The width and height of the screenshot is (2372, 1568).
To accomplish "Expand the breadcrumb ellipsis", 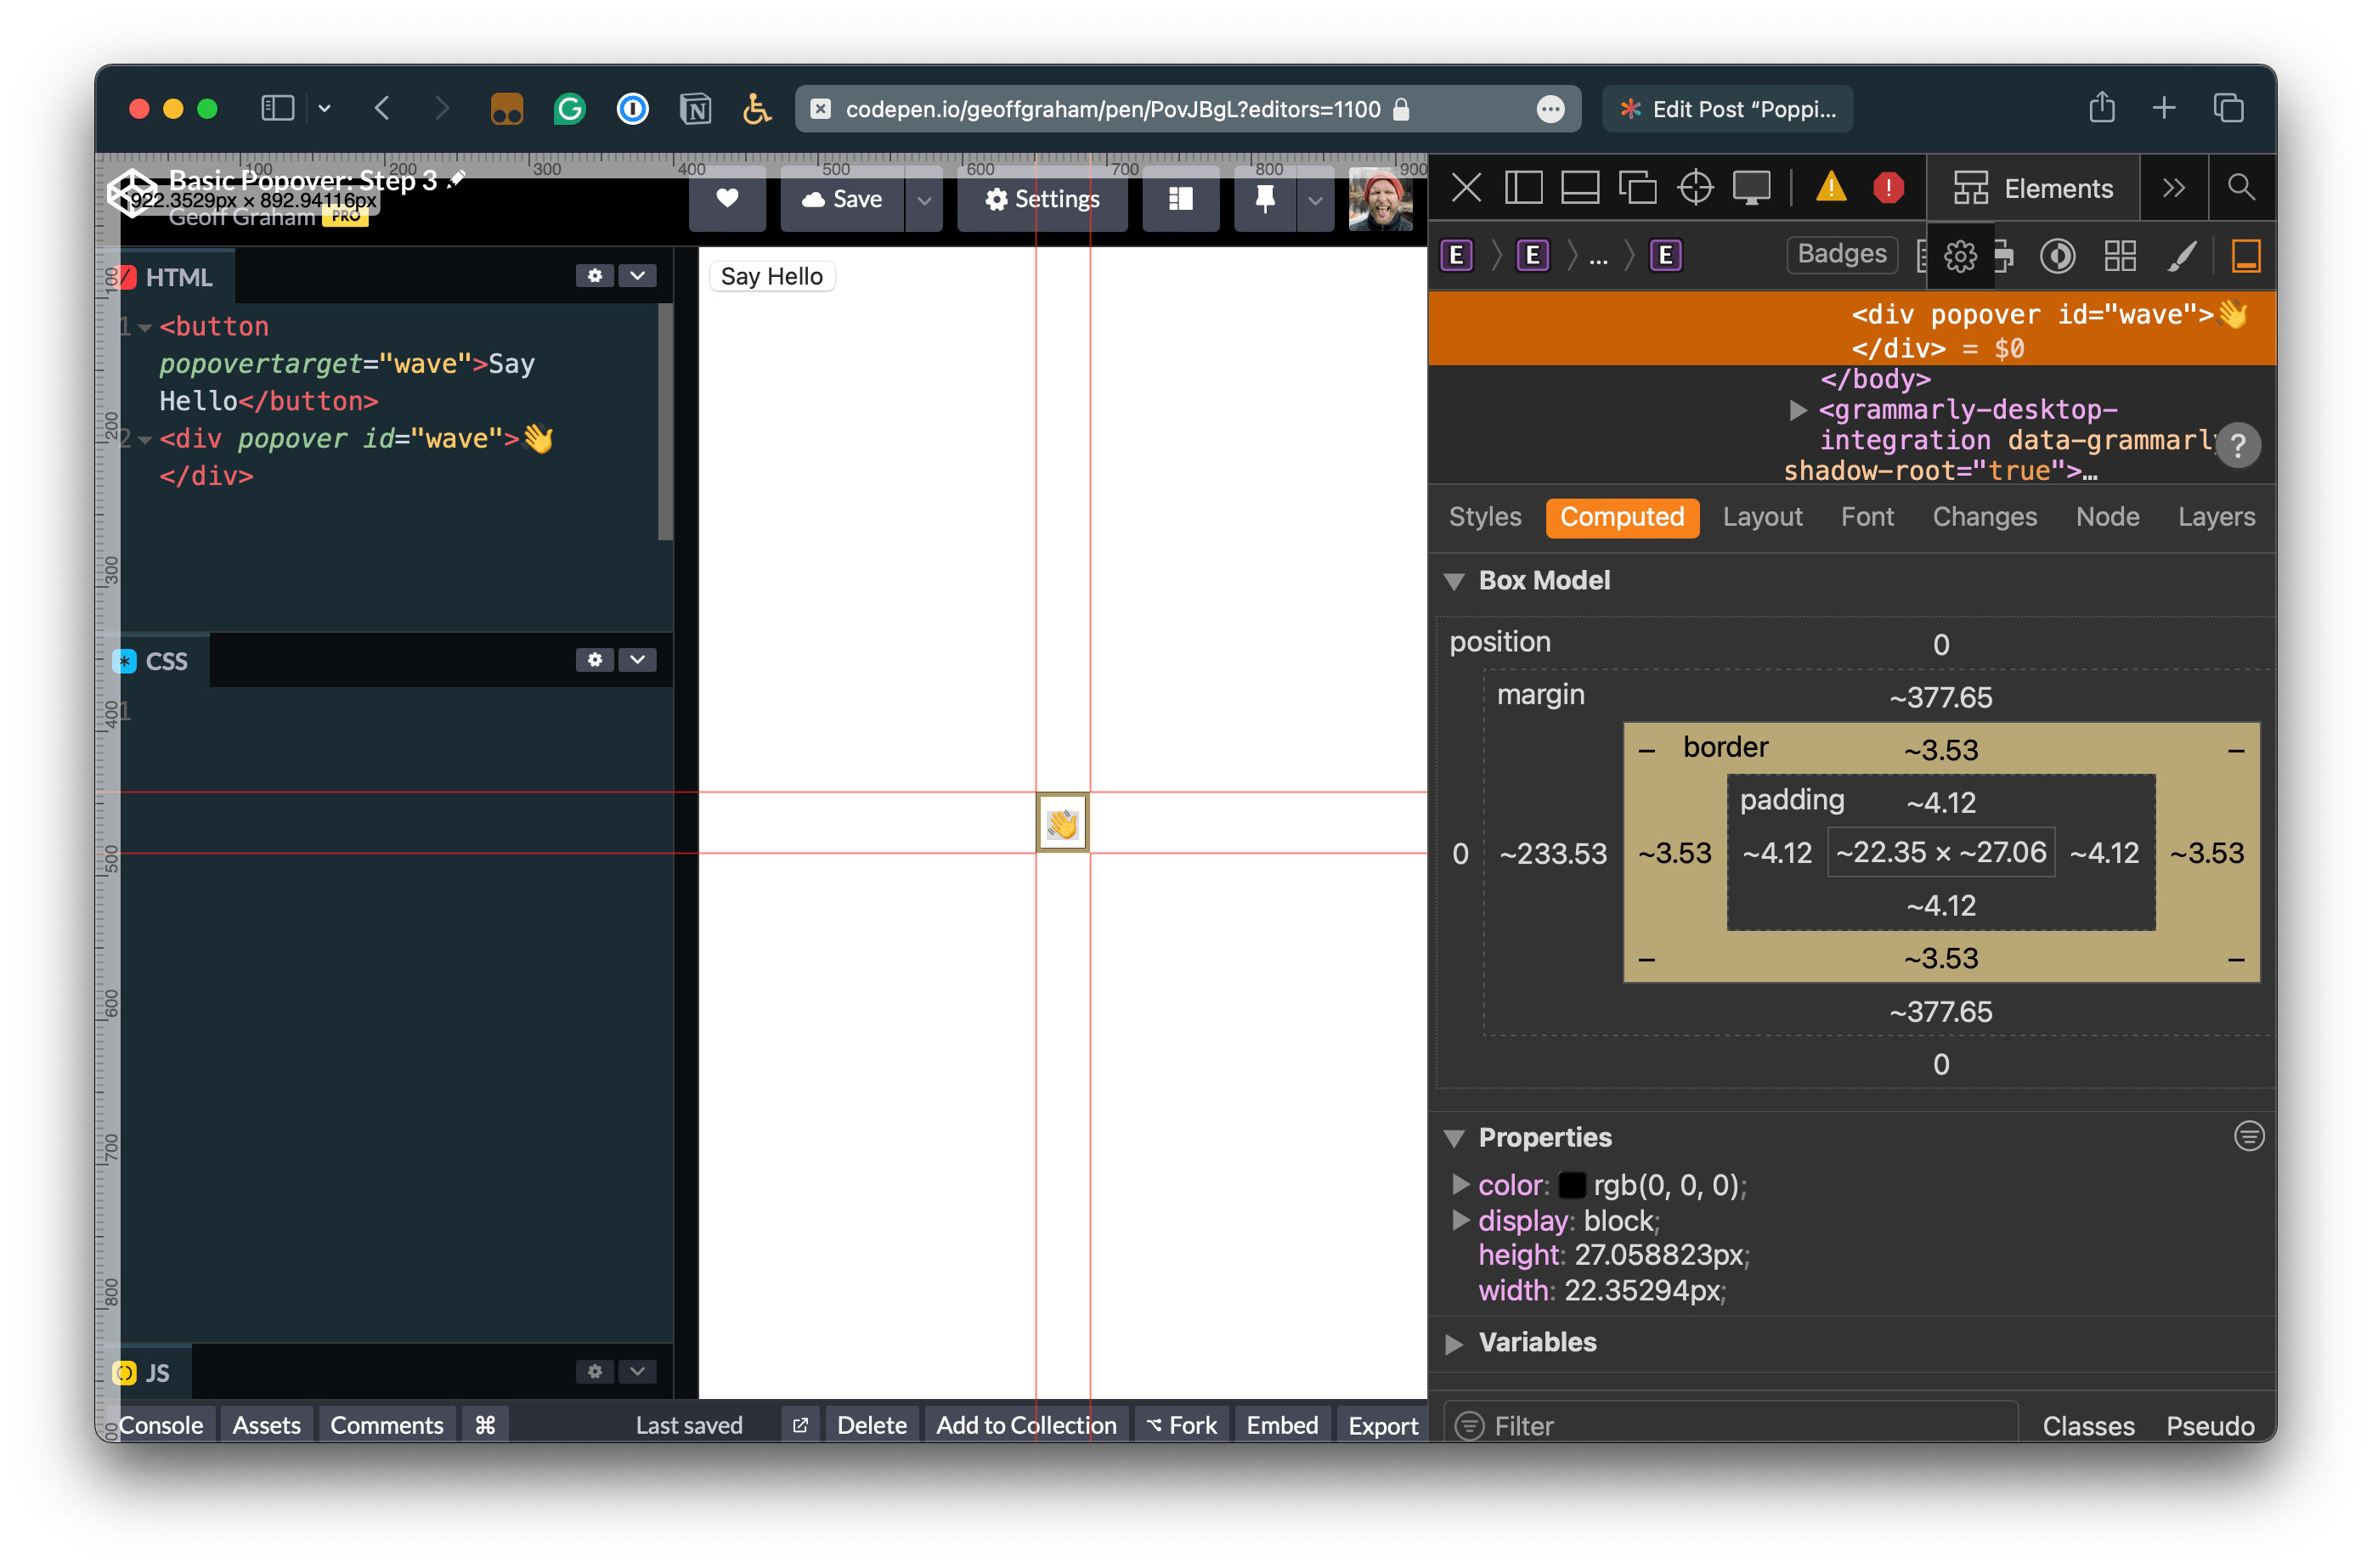I will [1597, 258].
